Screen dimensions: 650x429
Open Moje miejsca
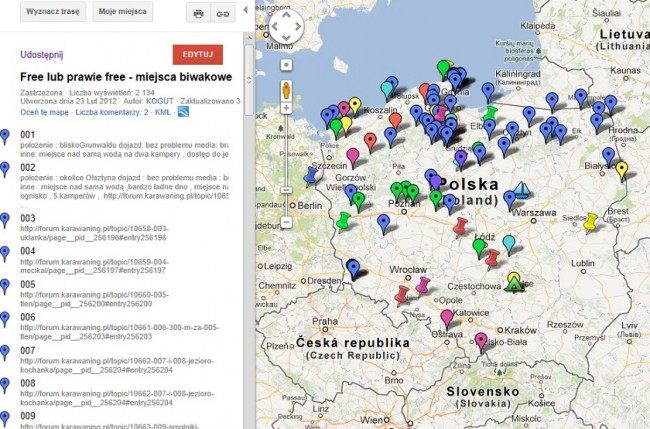coord(122,12)
